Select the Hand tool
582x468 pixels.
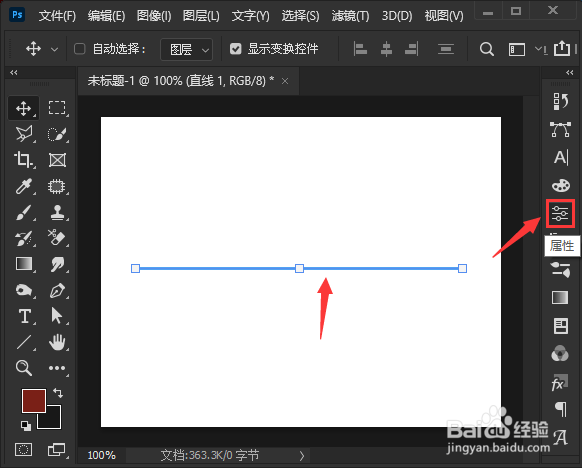coord(57,342)
